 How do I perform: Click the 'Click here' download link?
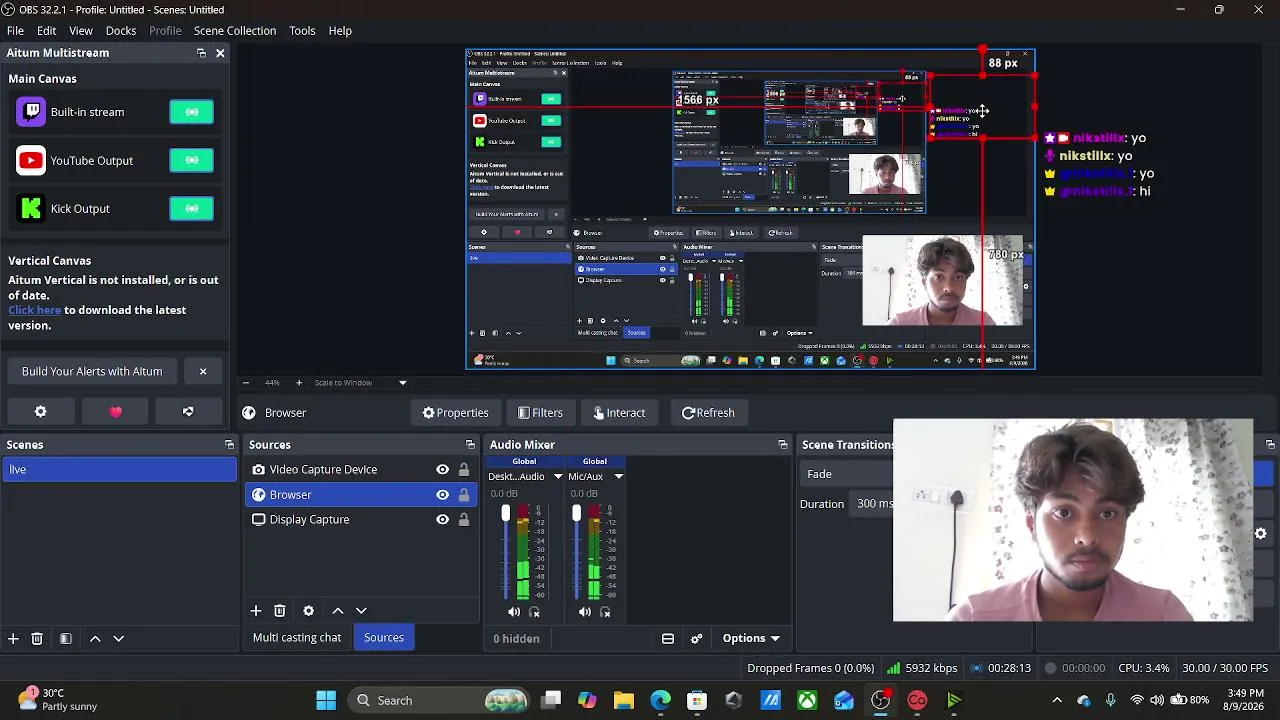tap(35, 310)
